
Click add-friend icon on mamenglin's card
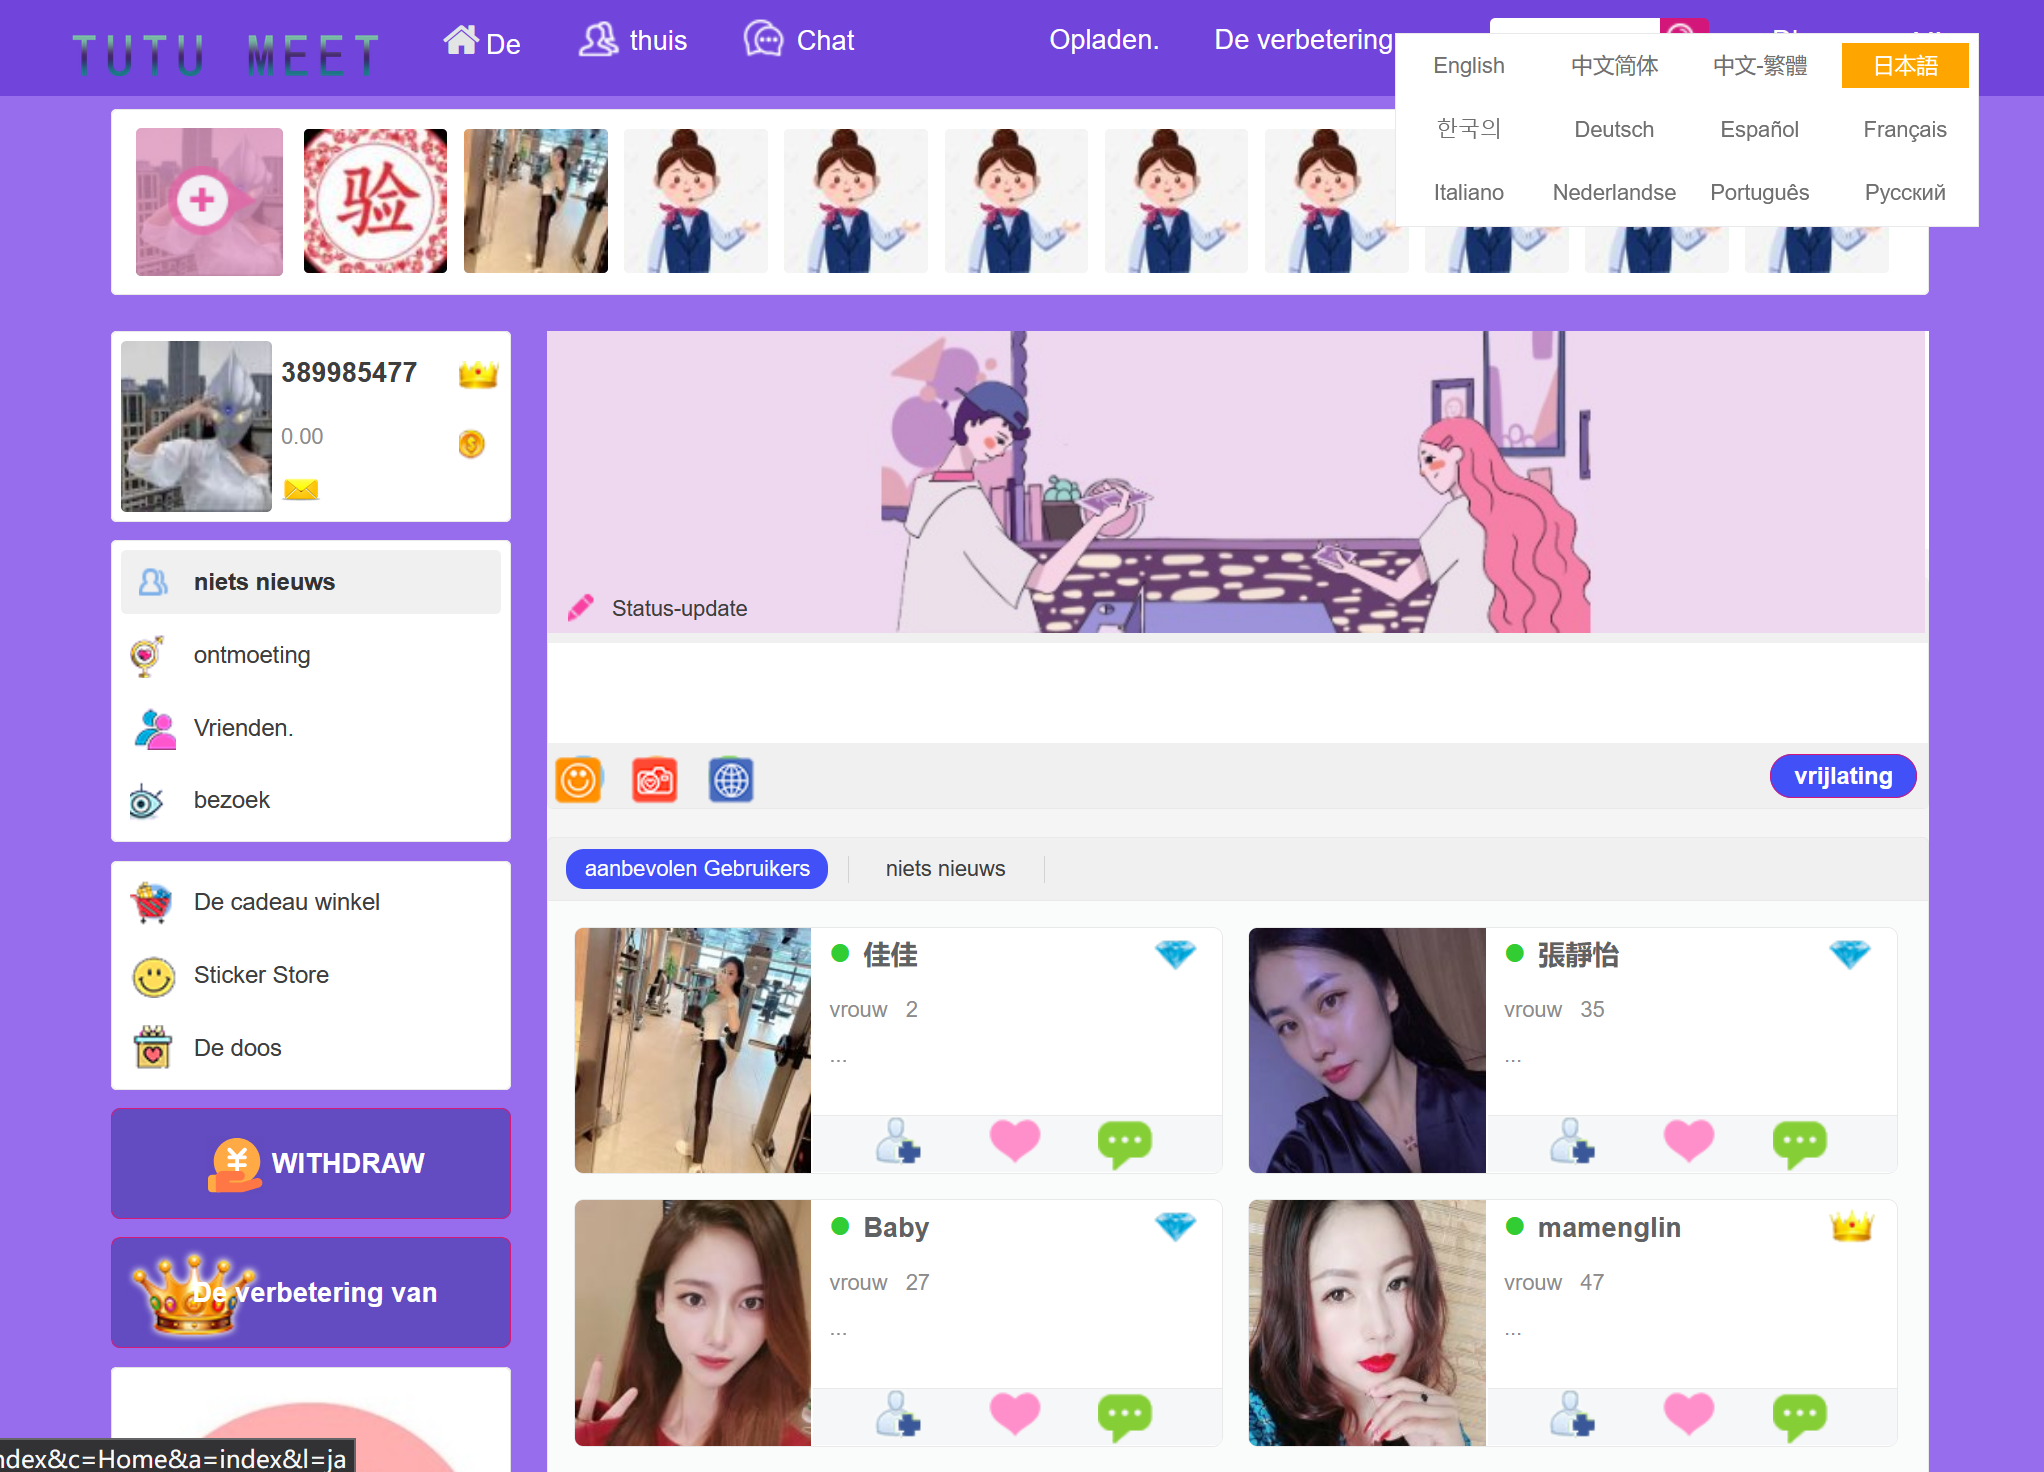click(1572, 1414)
